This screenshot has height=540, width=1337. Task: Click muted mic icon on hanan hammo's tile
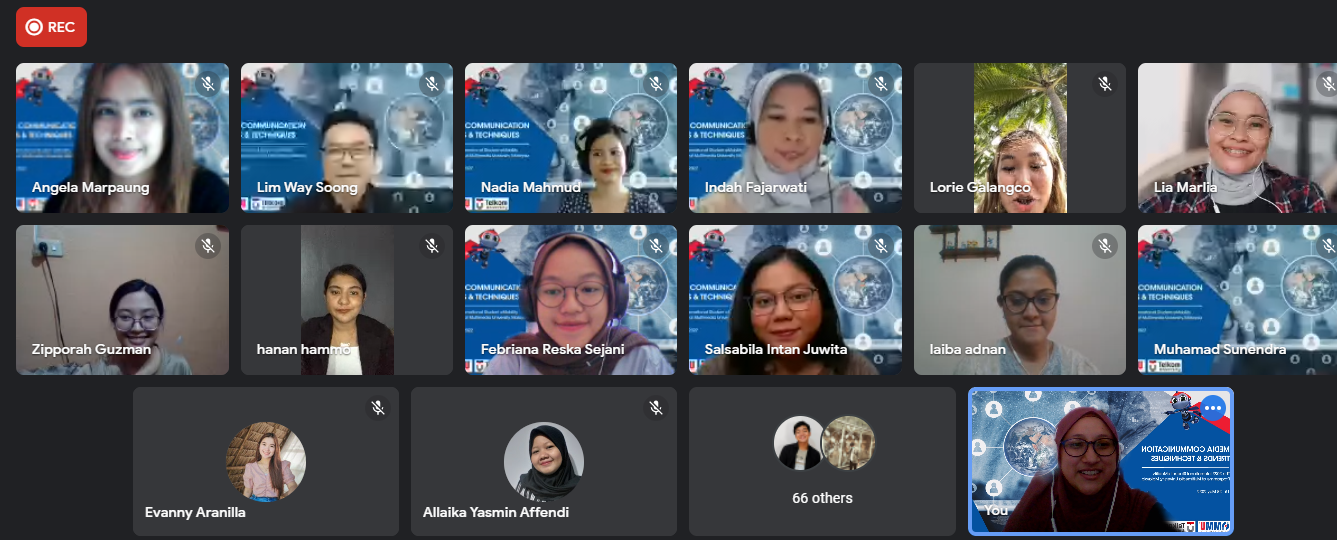point(432,246)
